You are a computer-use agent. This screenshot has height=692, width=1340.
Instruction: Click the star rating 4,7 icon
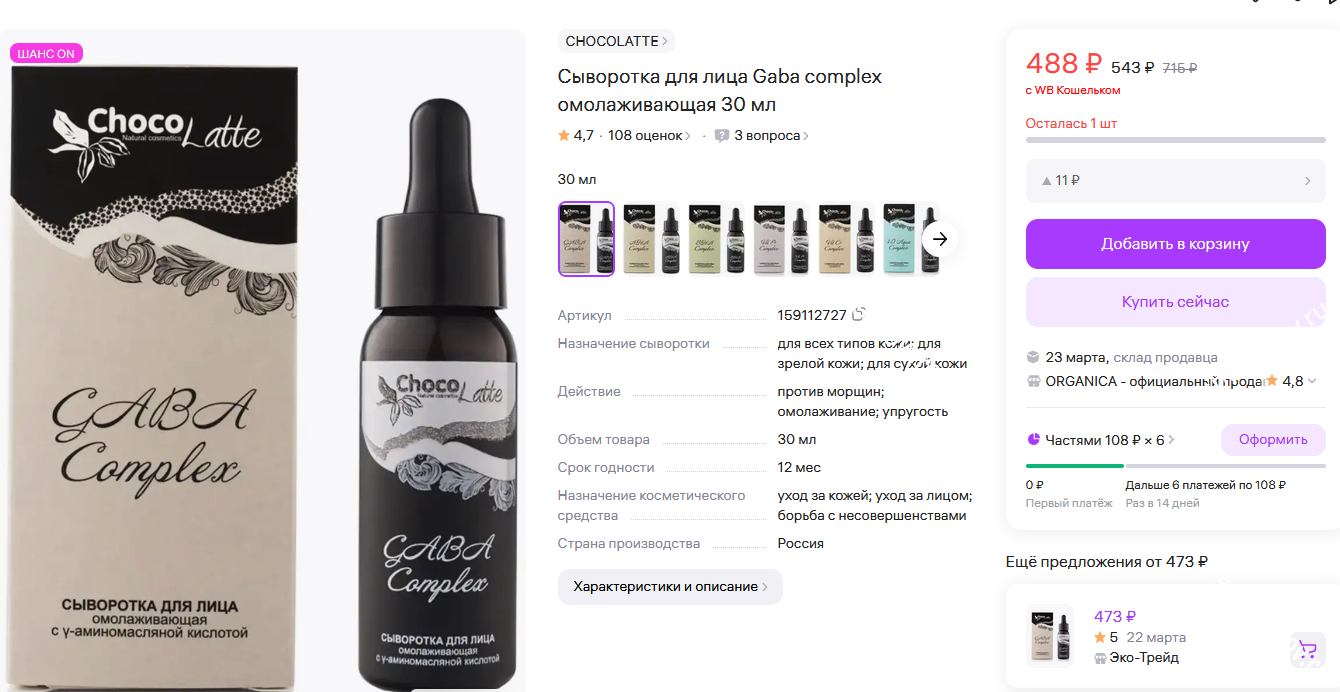click(564, 135)
